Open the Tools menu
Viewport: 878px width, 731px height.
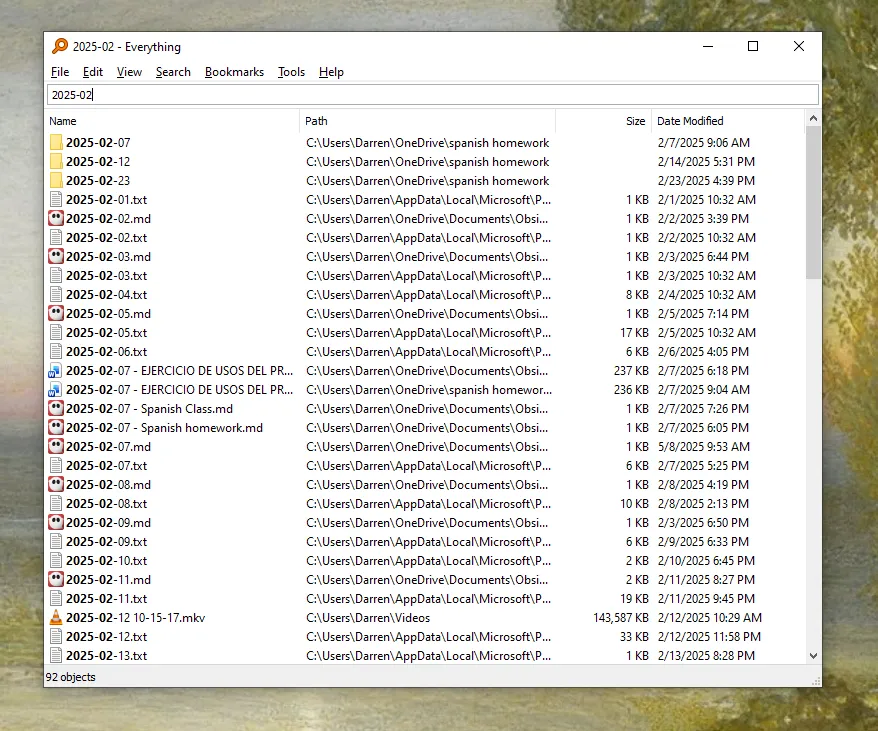click(x=291, y=71)
